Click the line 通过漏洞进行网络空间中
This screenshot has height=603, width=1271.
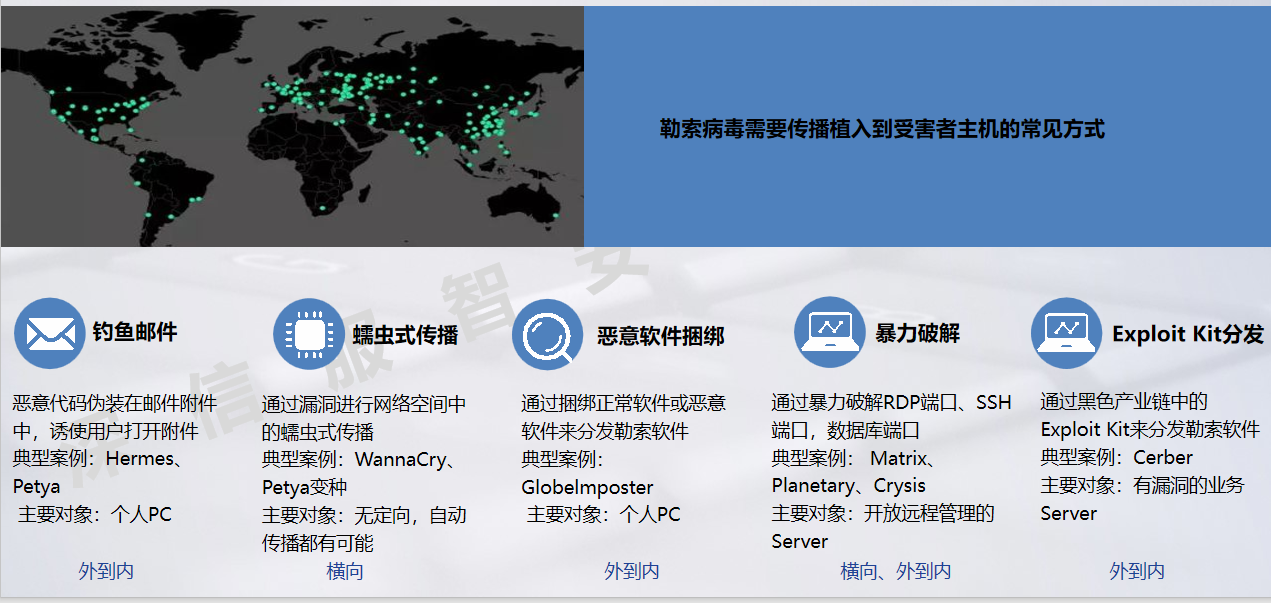(x=364, y=405)
